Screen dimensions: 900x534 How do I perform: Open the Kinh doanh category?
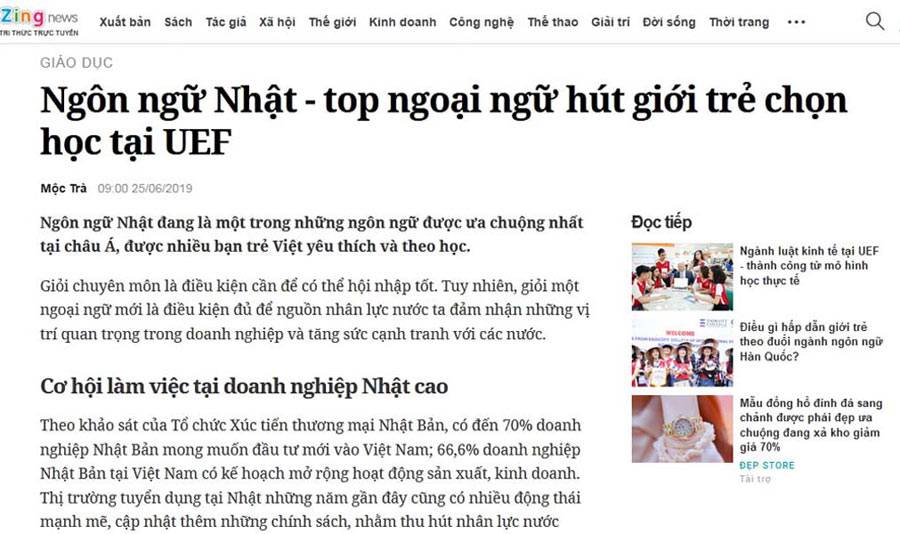[x=402, y=22]
